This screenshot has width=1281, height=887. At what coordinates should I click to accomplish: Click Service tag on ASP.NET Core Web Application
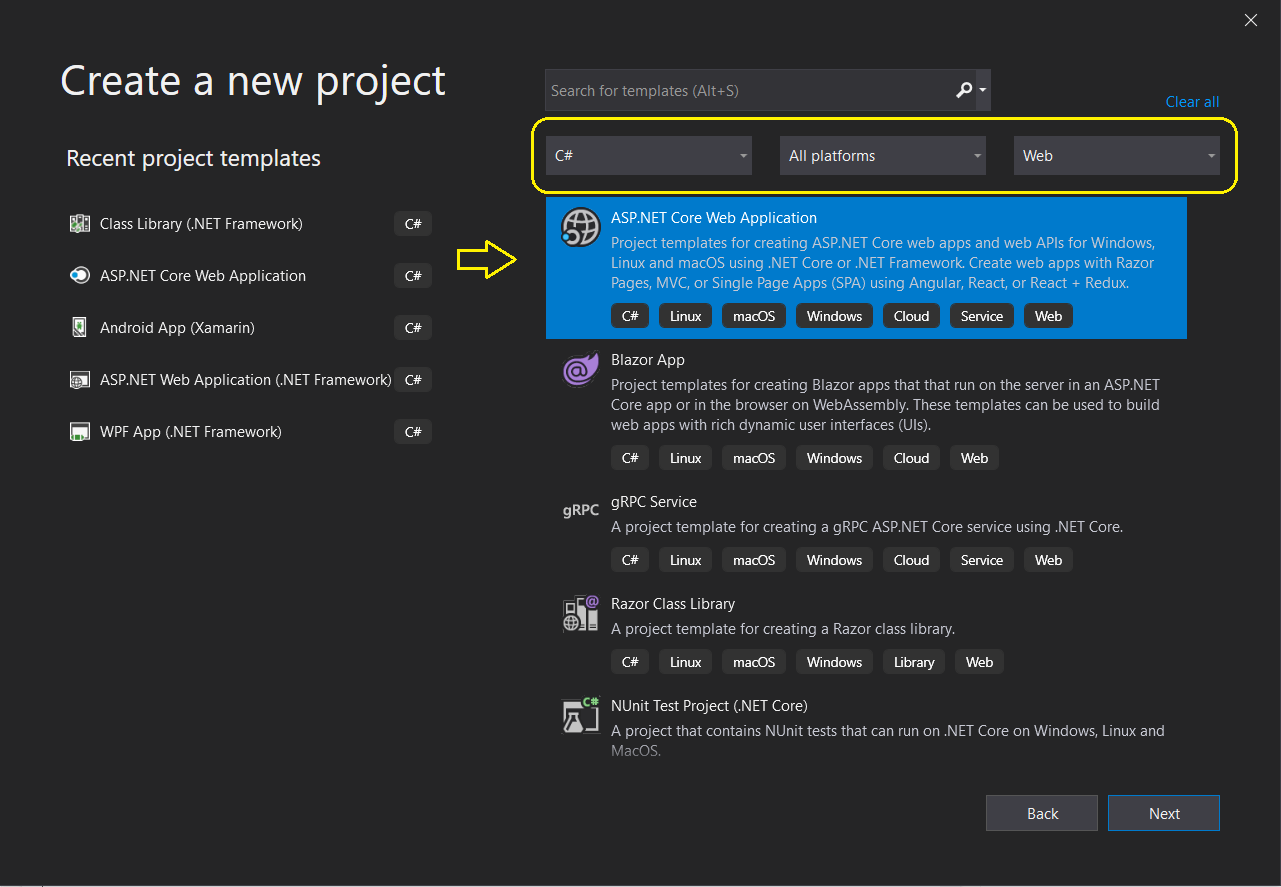[982, 316]
